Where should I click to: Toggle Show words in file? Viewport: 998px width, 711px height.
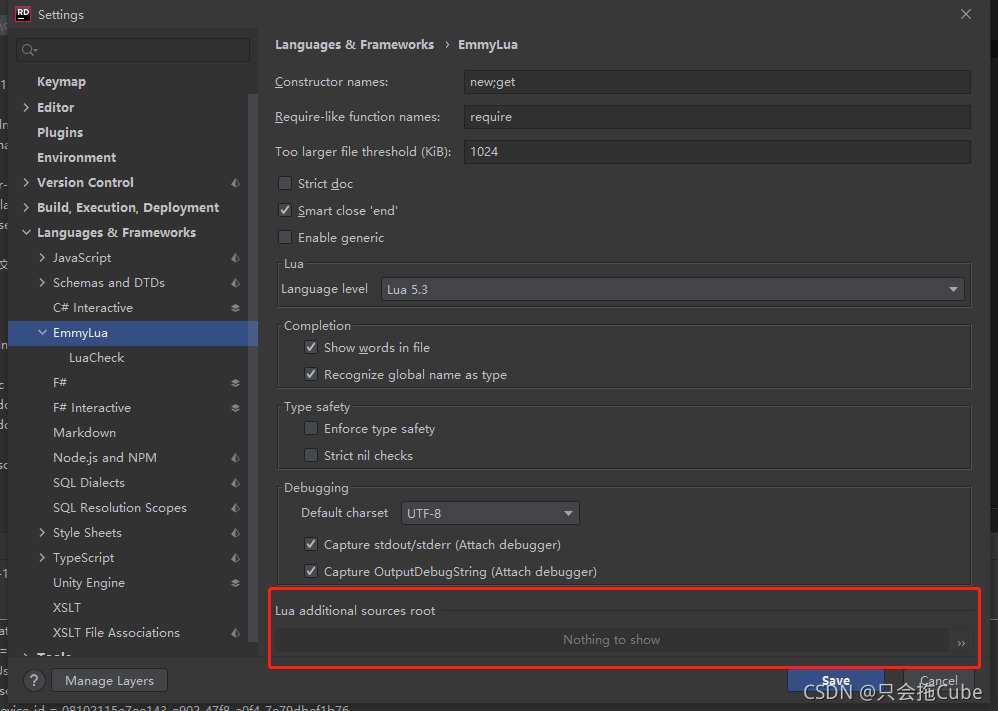point(311,348)
